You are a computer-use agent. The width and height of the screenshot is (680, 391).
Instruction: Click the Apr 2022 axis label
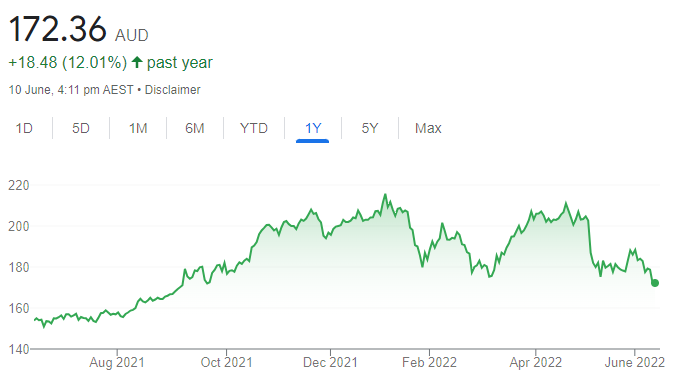(536, 362)
